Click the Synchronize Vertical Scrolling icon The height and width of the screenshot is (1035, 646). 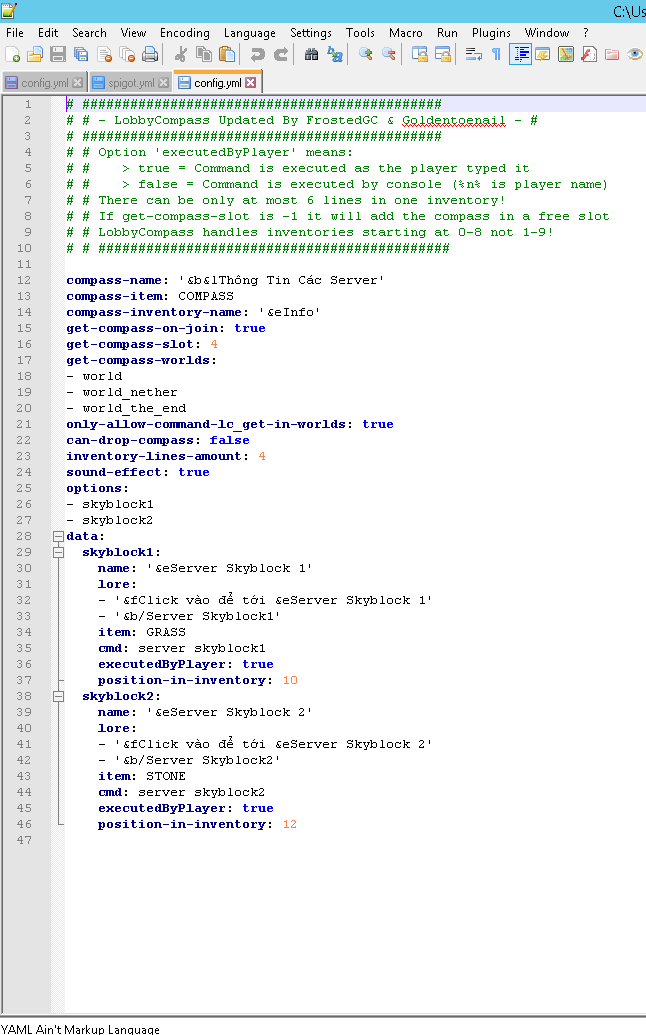420,55
